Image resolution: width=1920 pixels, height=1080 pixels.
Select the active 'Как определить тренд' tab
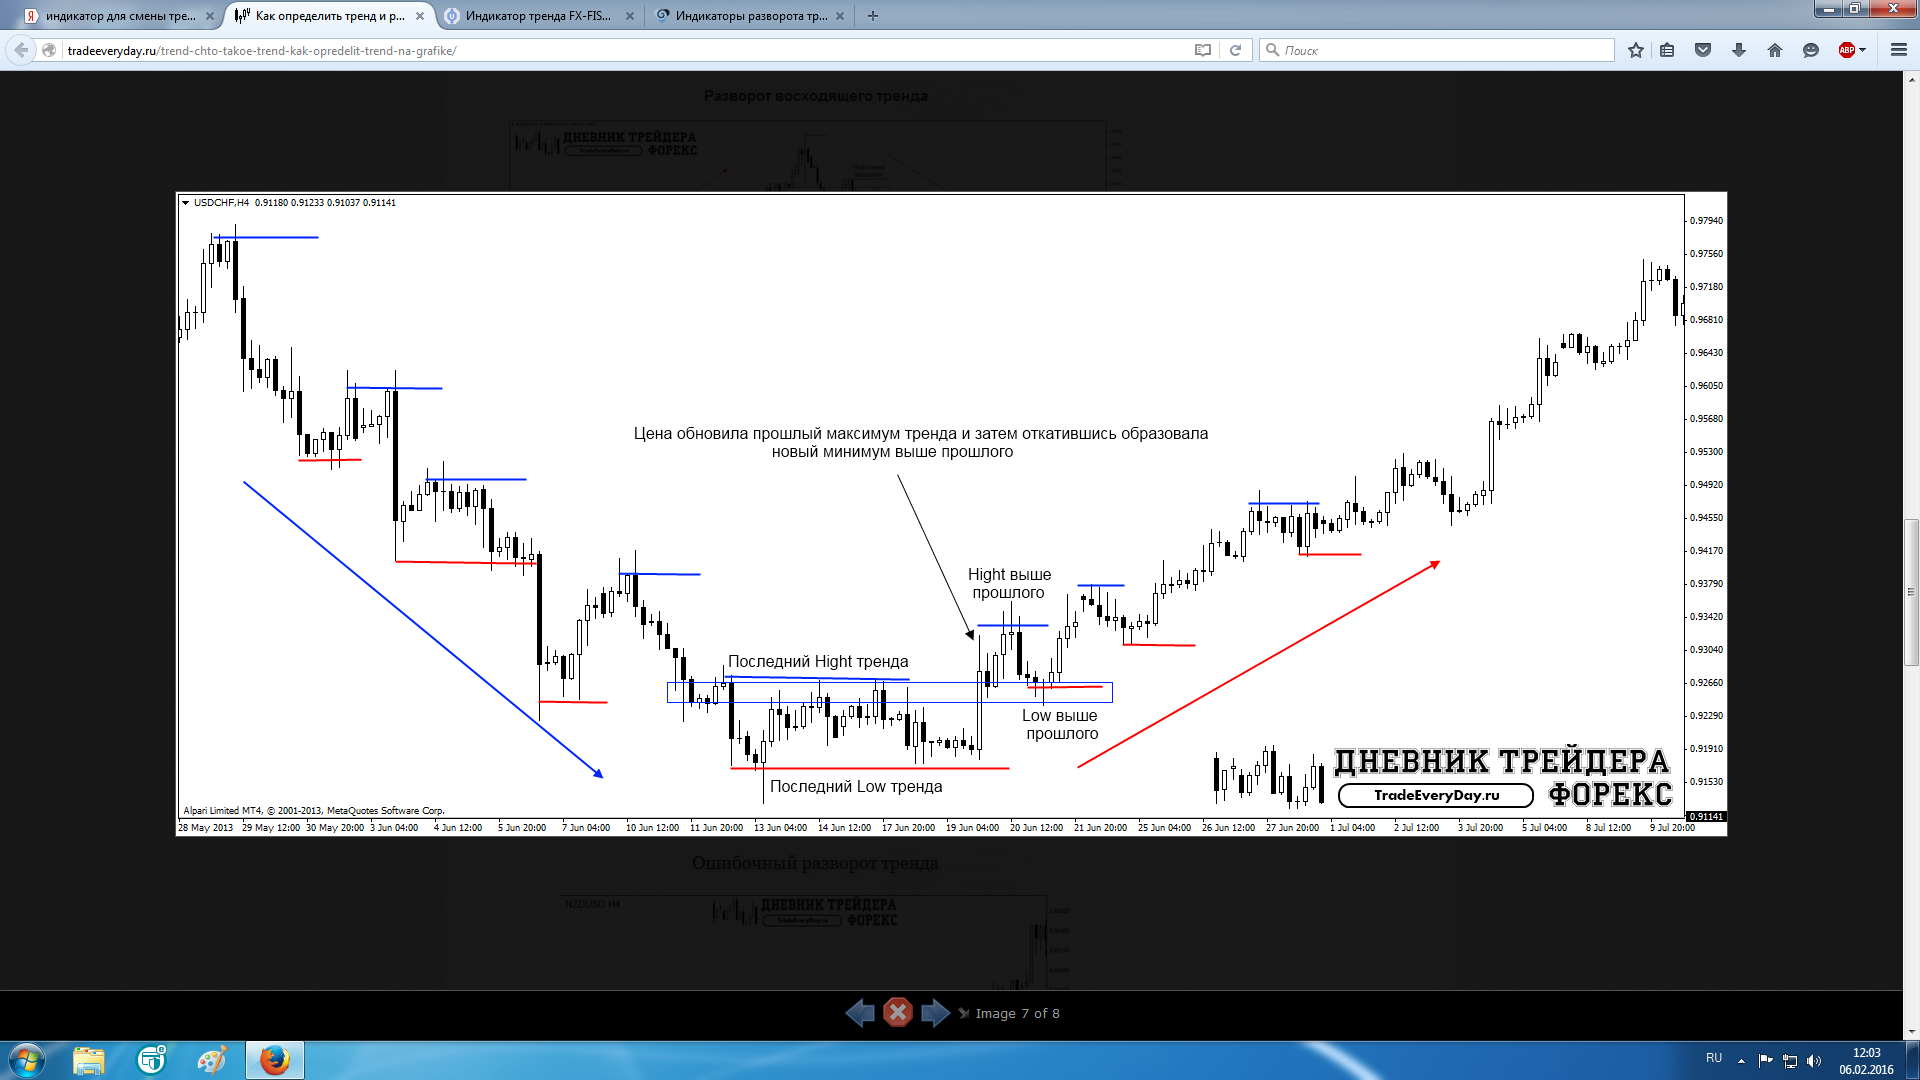330,16
